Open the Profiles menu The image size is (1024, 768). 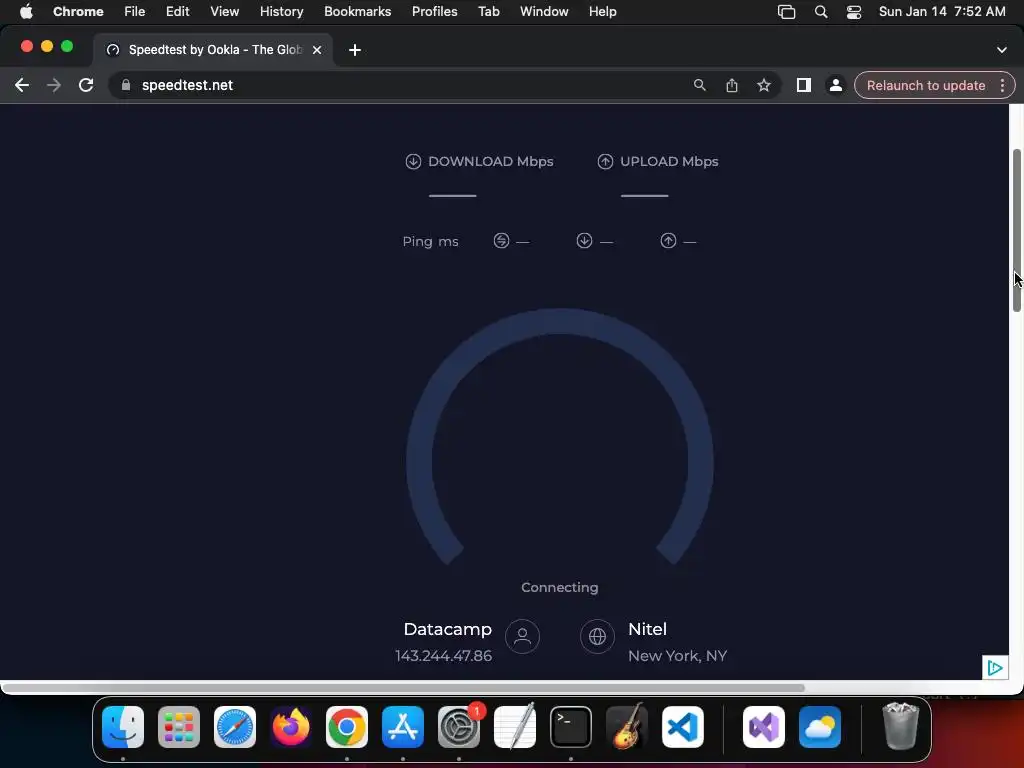pyautogui.click(x=434, y=12)
